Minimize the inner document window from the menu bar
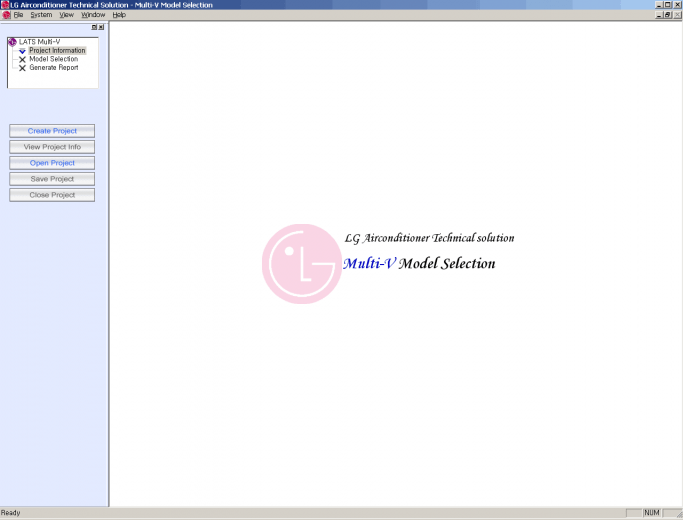Screen dimensions: 683x520 tap(659, 15)
